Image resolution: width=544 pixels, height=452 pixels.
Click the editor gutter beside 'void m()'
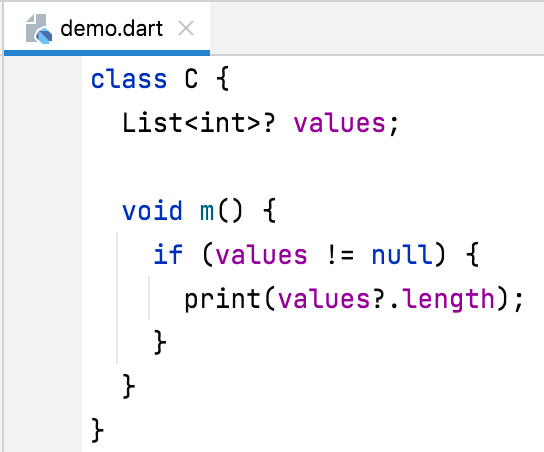43,211
